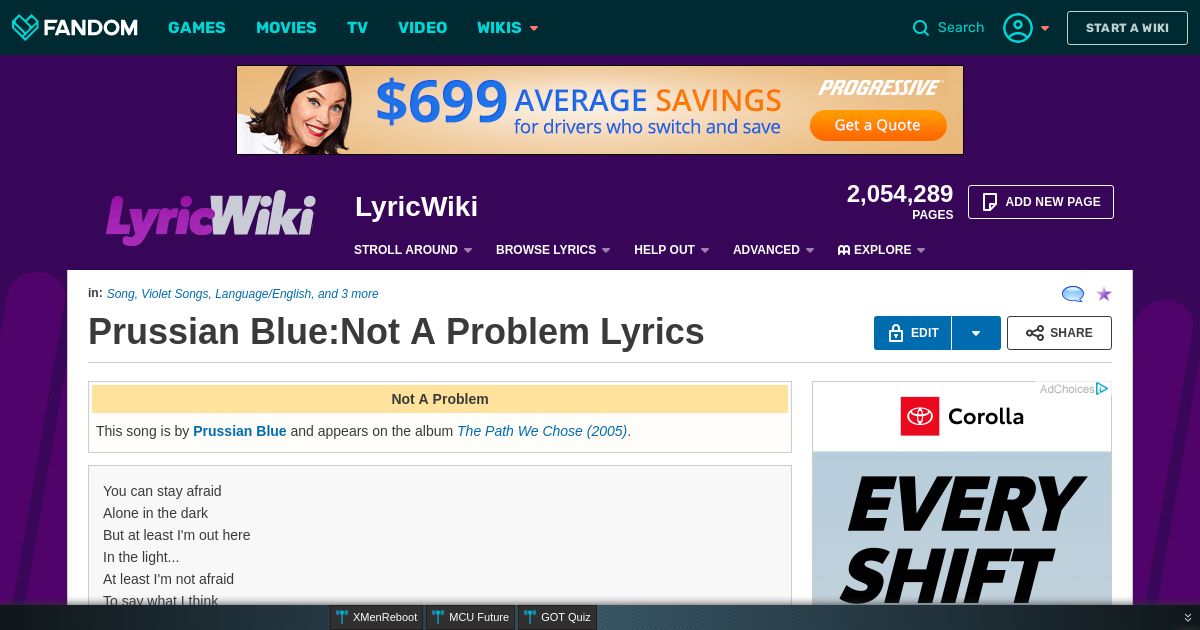Open the ADVANCED menu
The width and height of the screenshot is (1200, 630).
pos(774,250)
